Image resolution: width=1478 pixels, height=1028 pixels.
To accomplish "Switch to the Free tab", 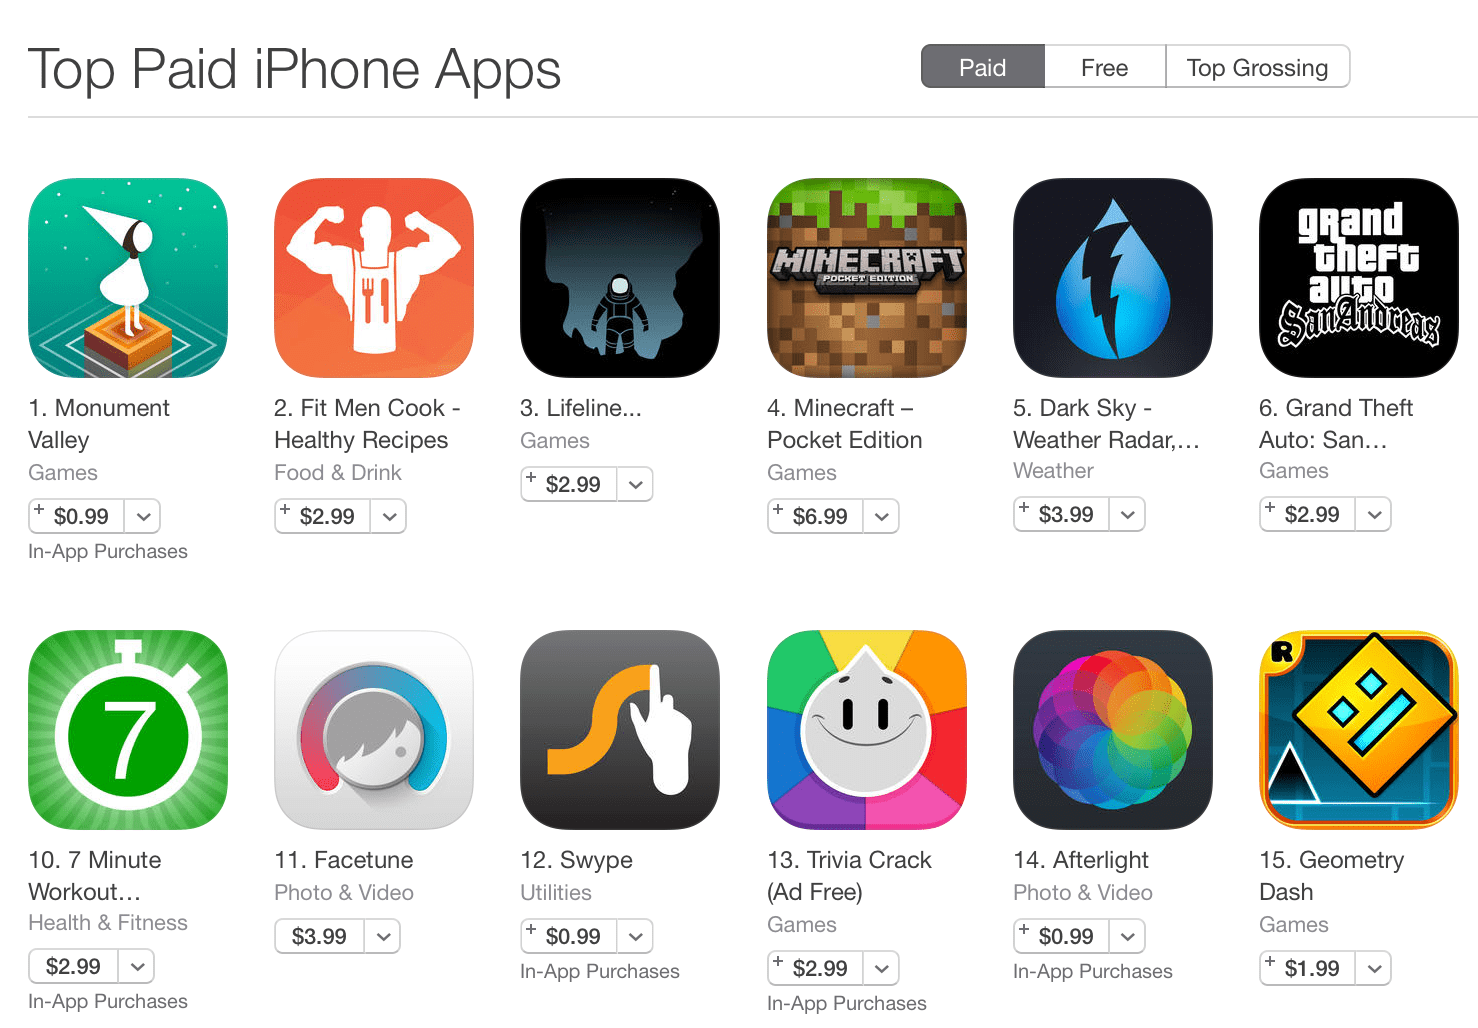I will coord(1105,67).
